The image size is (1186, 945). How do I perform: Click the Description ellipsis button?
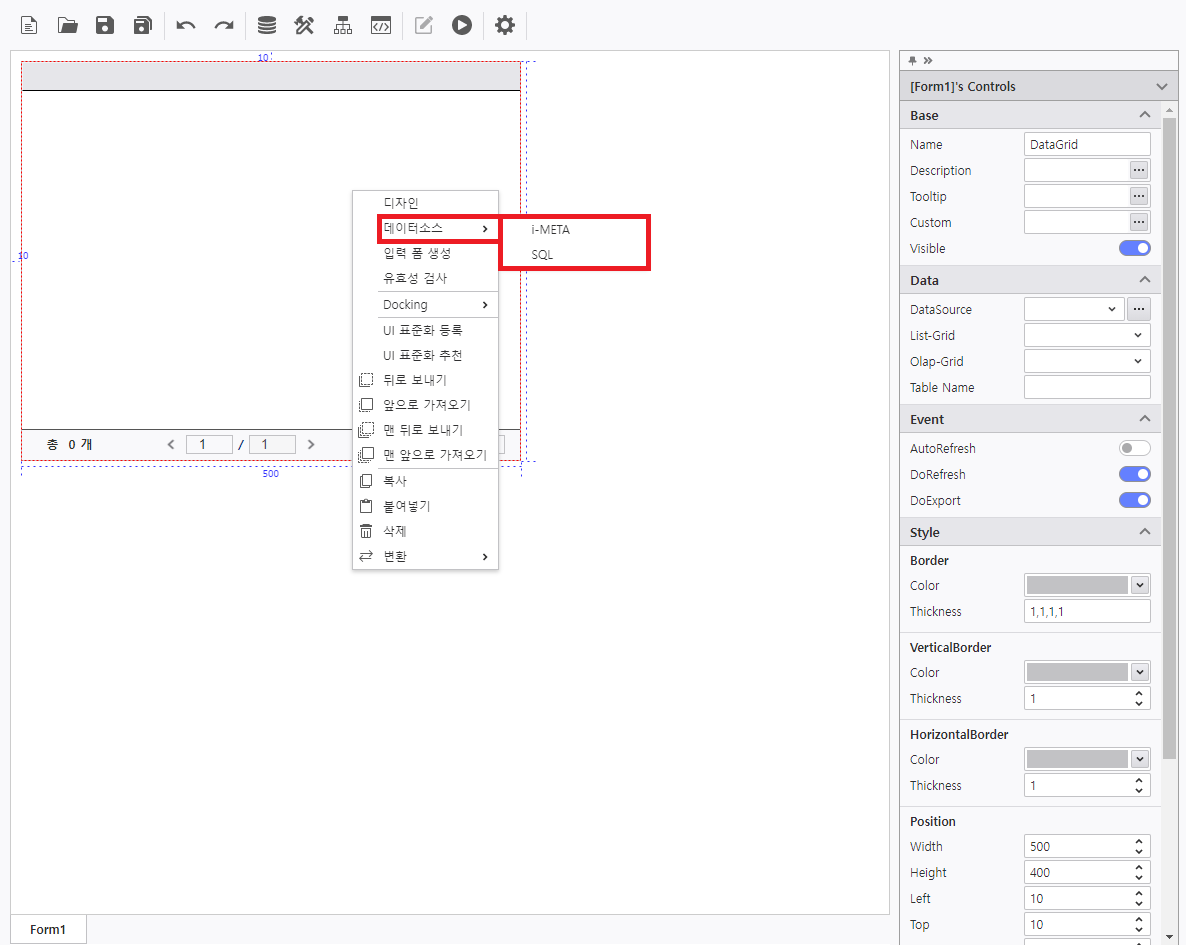pyautogui.click(x=1139, y=171)
